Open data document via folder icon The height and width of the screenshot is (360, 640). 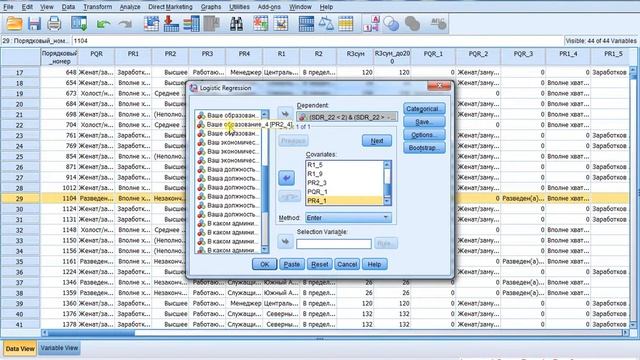[14, 24]
